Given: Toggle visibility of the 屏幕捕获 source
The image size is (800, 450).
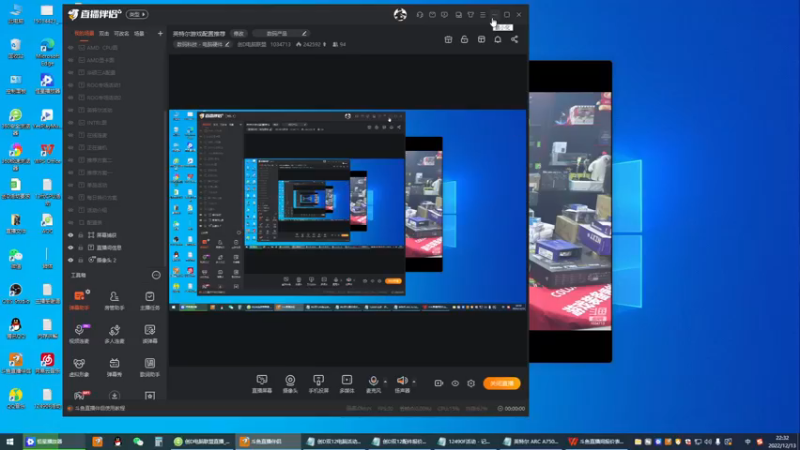Looking at the screenshot, I should (71, 235).
